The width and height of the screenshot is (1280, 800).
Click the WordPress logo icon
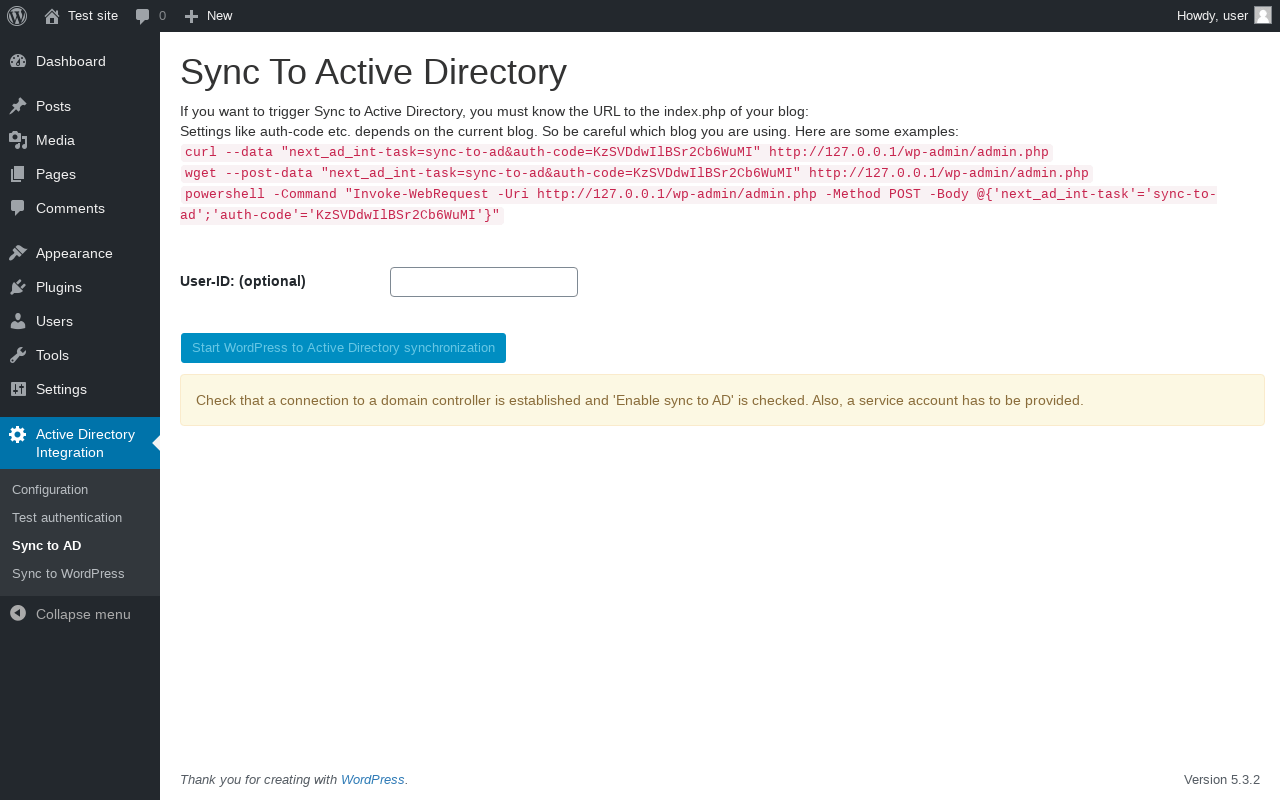(x=17, y=16)
